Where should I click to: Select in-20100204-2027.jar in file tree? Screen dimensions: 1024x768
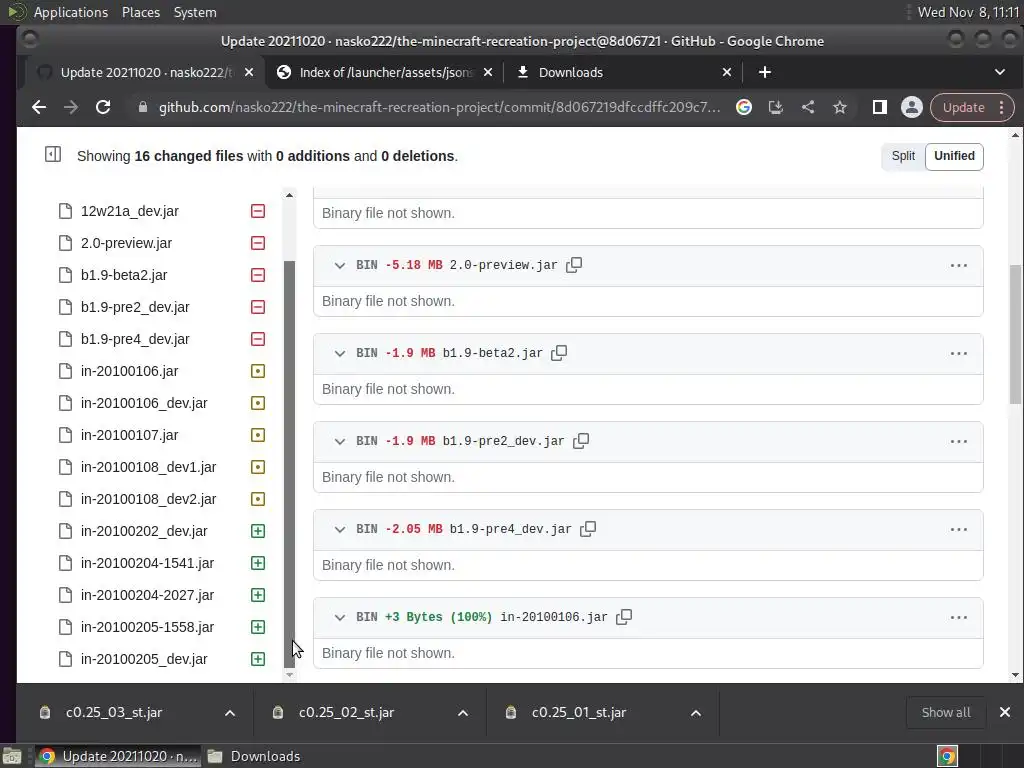tap(148, 595)
